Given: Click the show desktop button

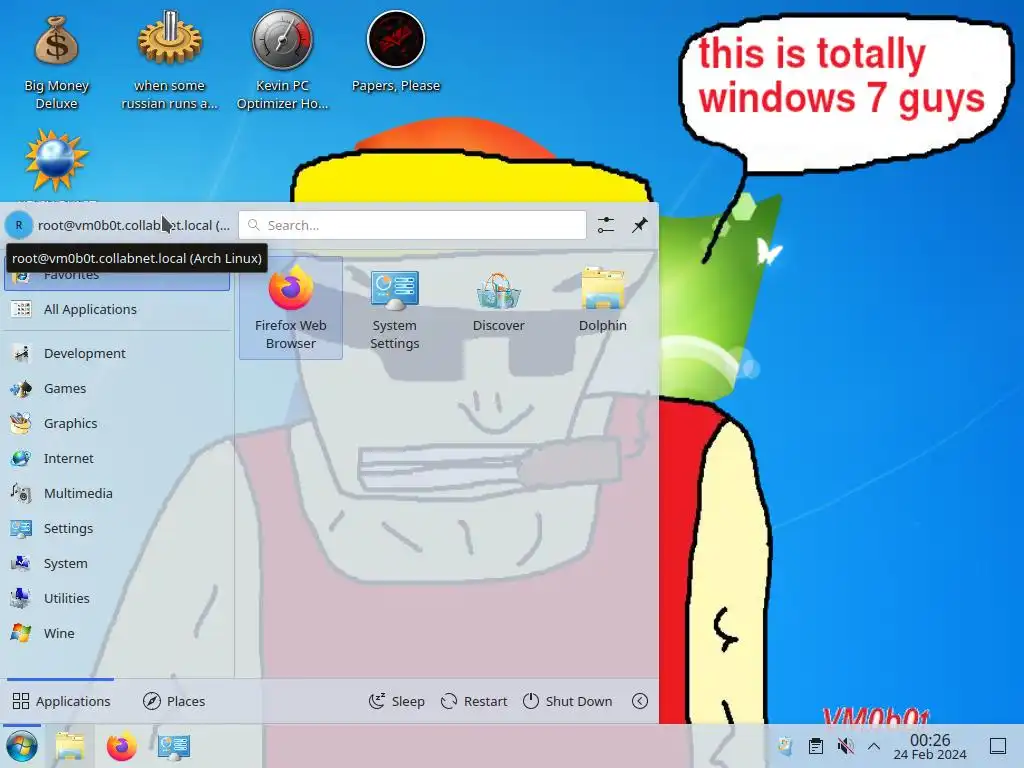Looking at the screenshot, I should [x=998, y=746].
